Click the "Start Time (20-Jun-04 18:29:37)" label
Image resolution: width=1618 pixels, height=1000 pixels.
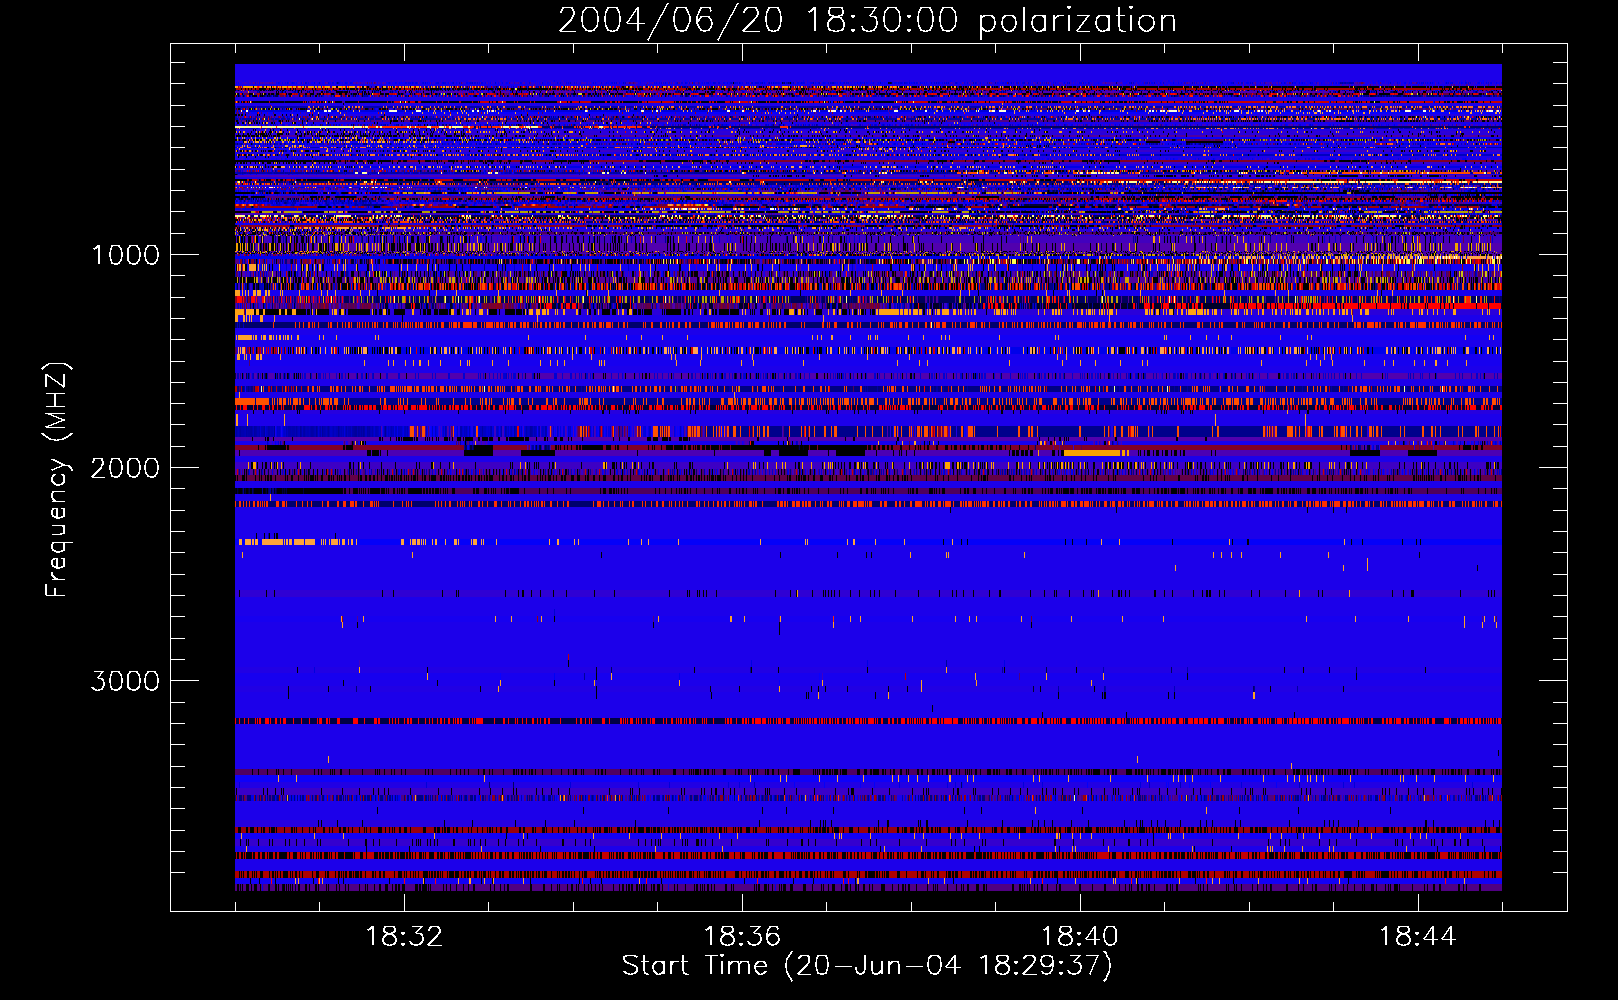(x=867, y=966)
